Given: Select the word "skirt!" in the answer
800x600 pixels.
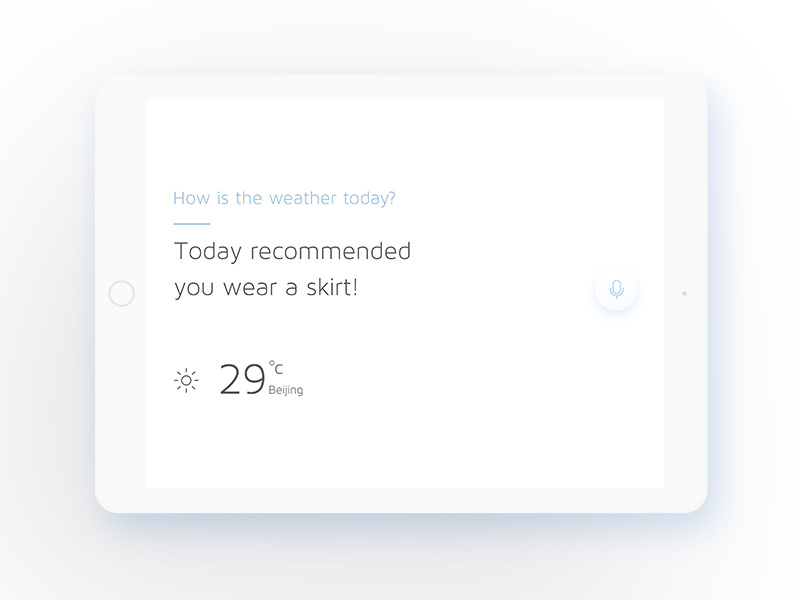Looking at the screenshot, I should tap(334, 289).
